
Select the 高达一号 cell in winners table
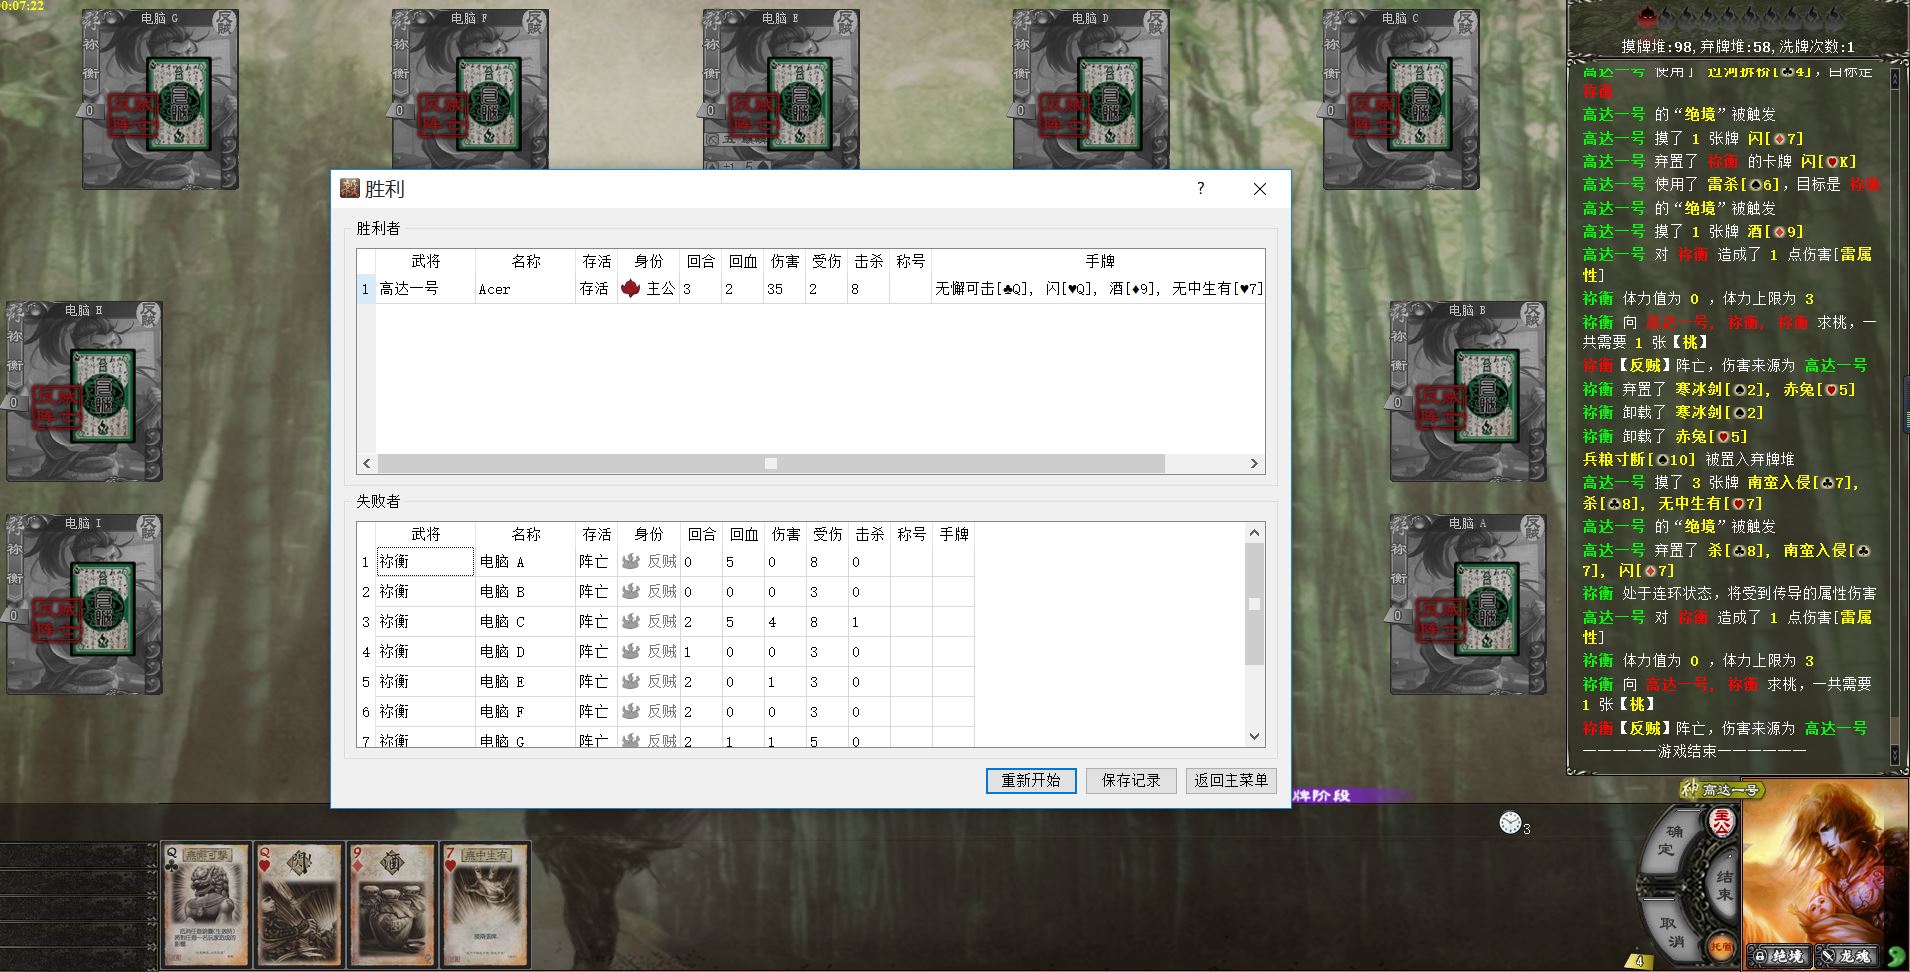[x=425, y=289]
